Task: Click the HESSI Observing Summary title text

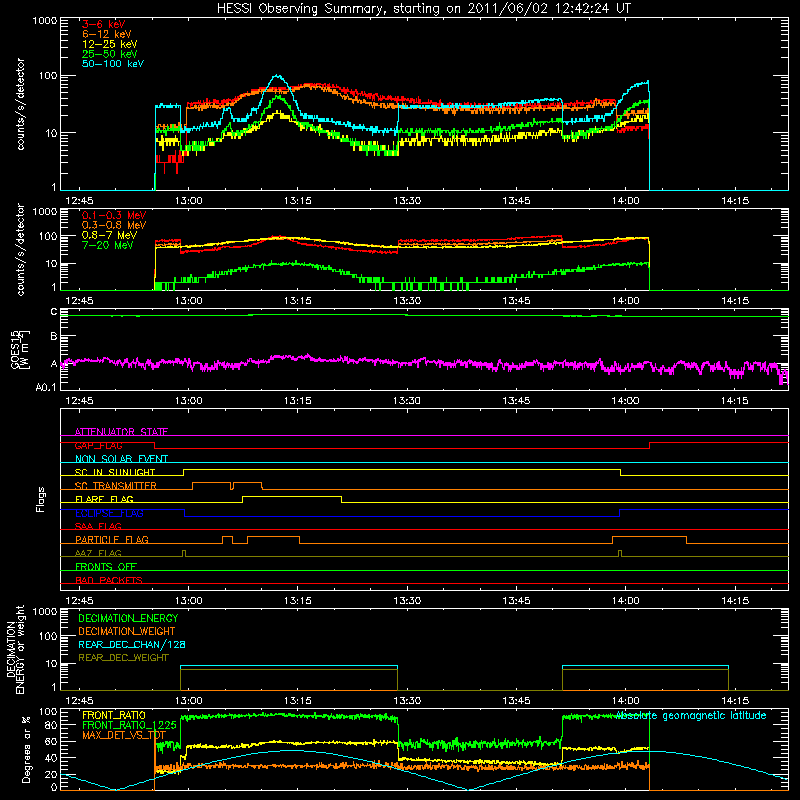Action: click(423, 9)
